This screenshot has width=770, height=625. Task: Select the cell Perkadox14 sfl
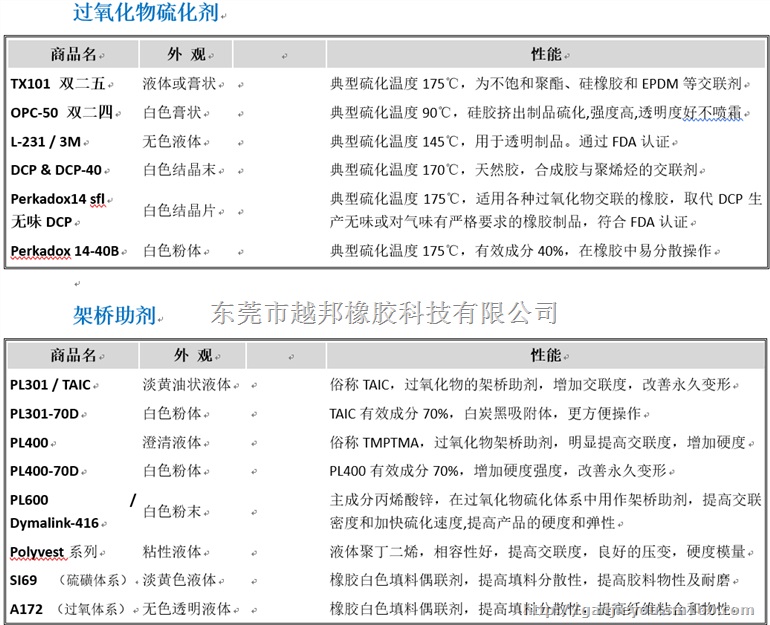pyautogui.click(x=57, y=199)
